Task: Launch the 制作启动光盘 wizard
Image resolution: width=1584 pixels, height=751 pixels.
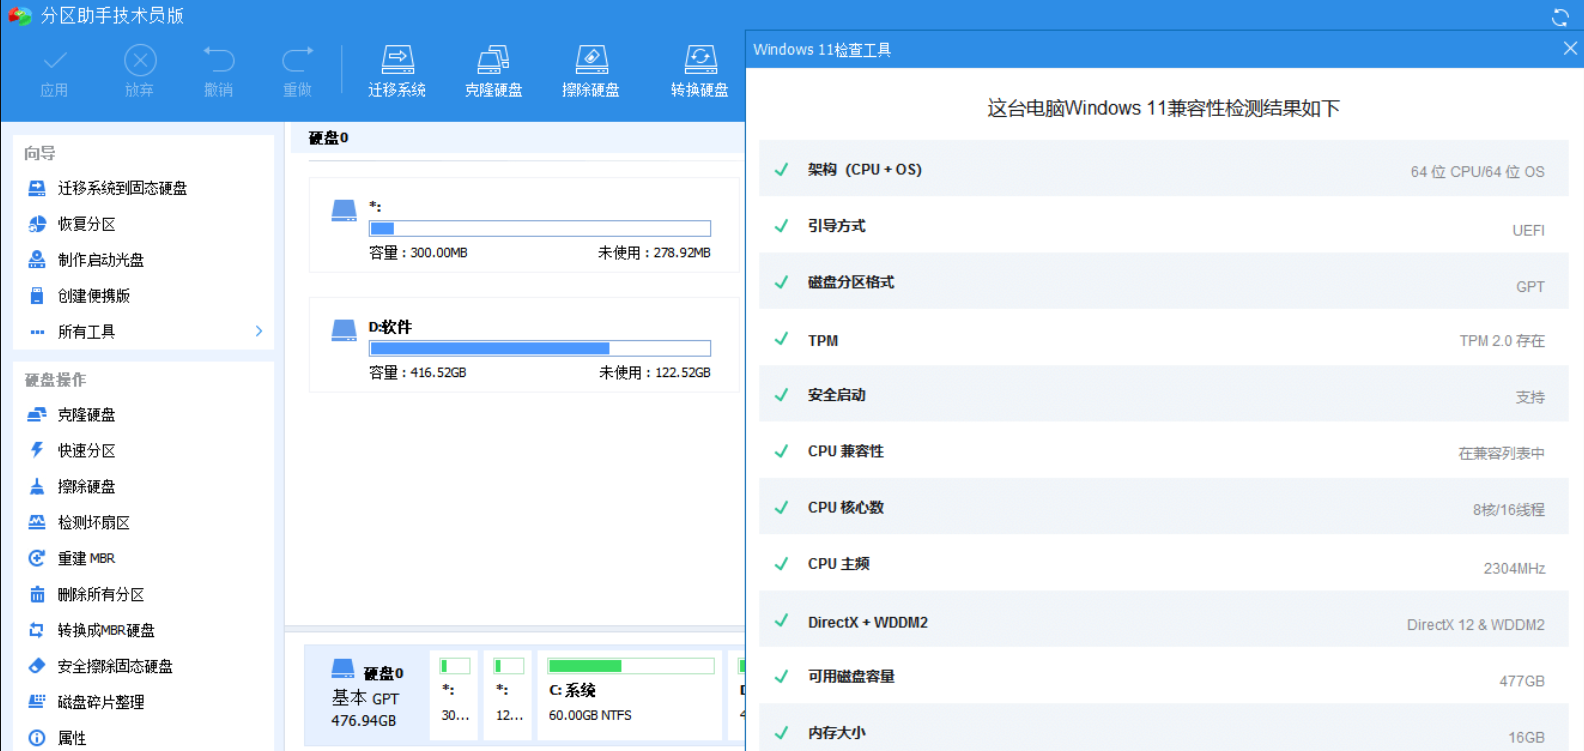Action: [x=100, y=260]
